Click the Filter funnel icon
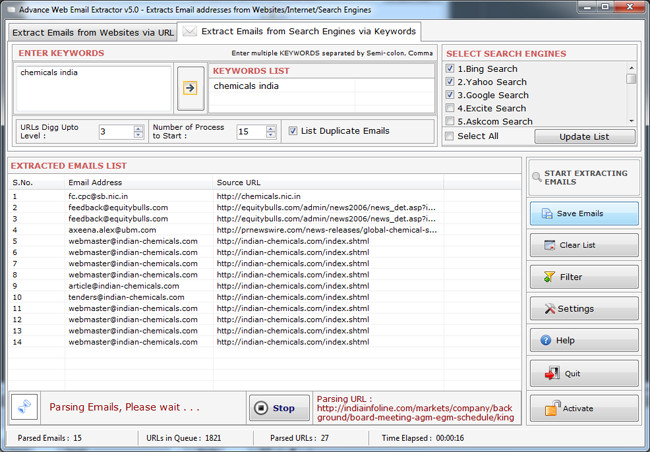Image resolution: width=650 pixels, height=452 pixels. point(549,277)
